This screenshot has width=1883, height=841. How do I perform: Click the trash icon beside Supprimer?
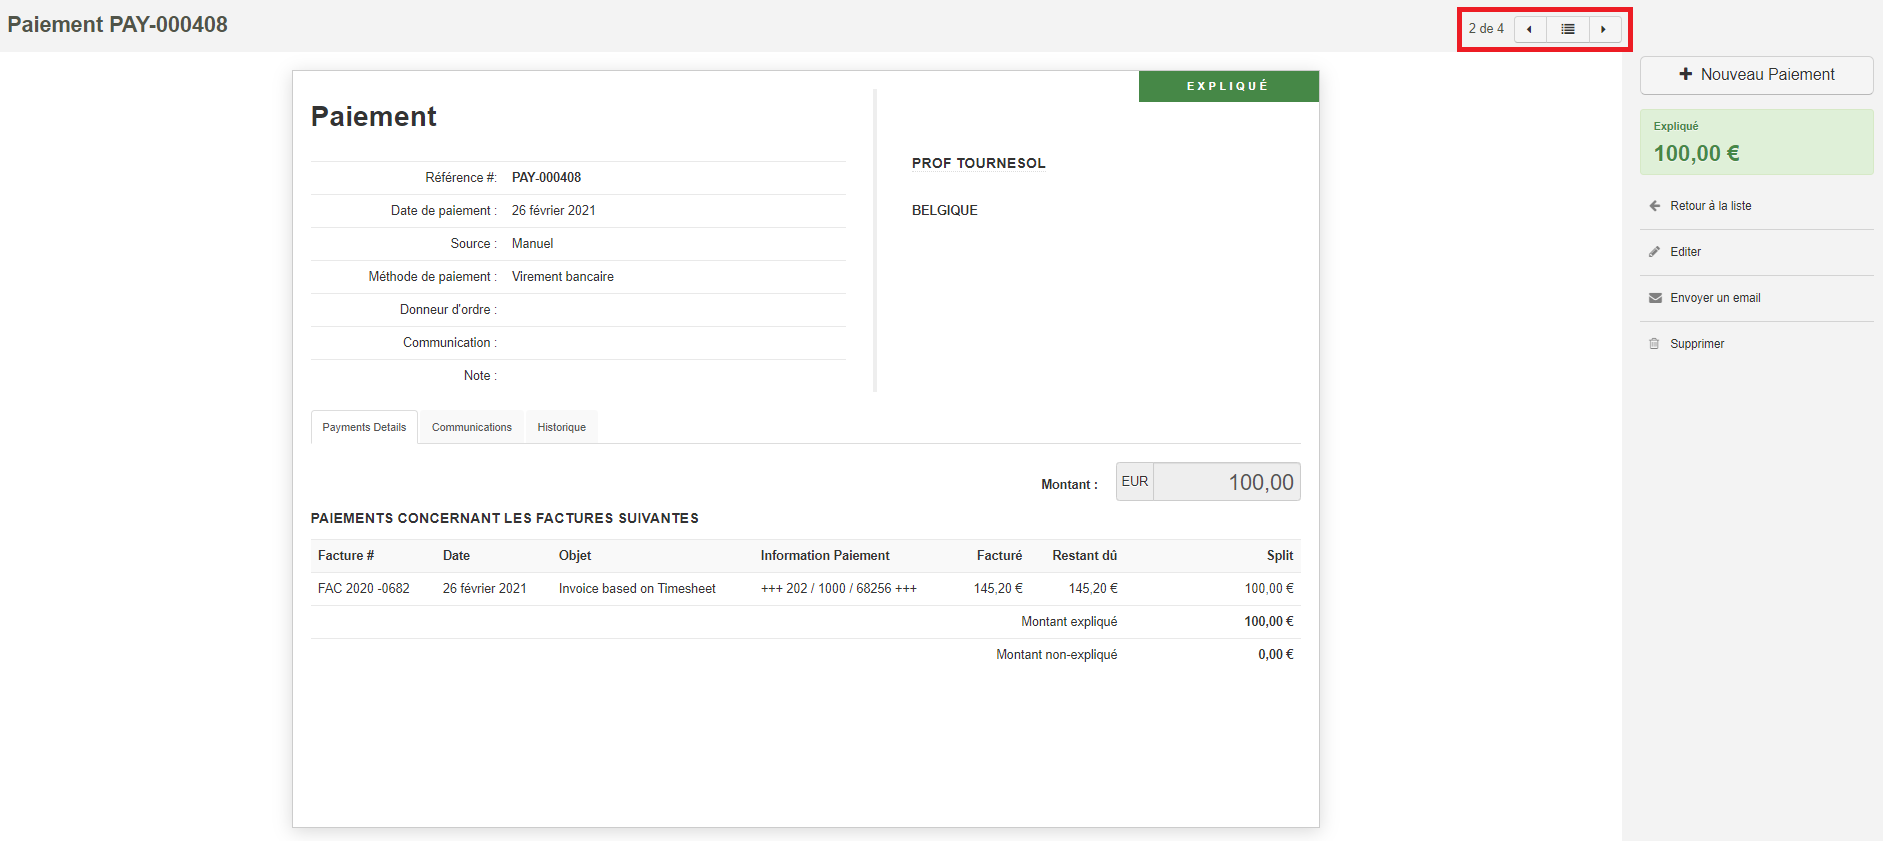click(x=1654, y=344)
